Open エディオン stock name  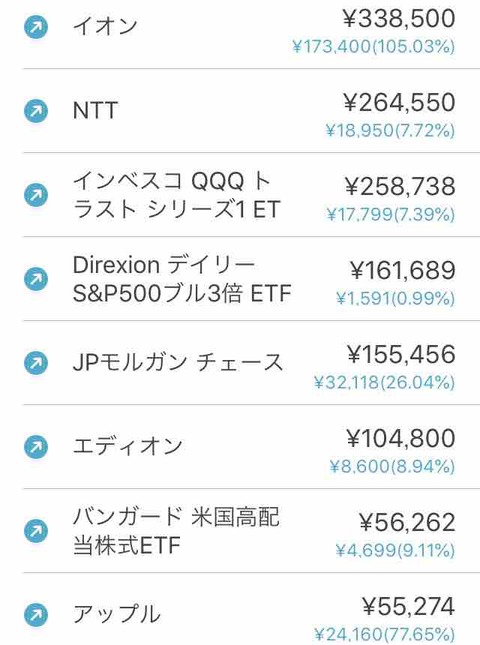coord(128,446)
